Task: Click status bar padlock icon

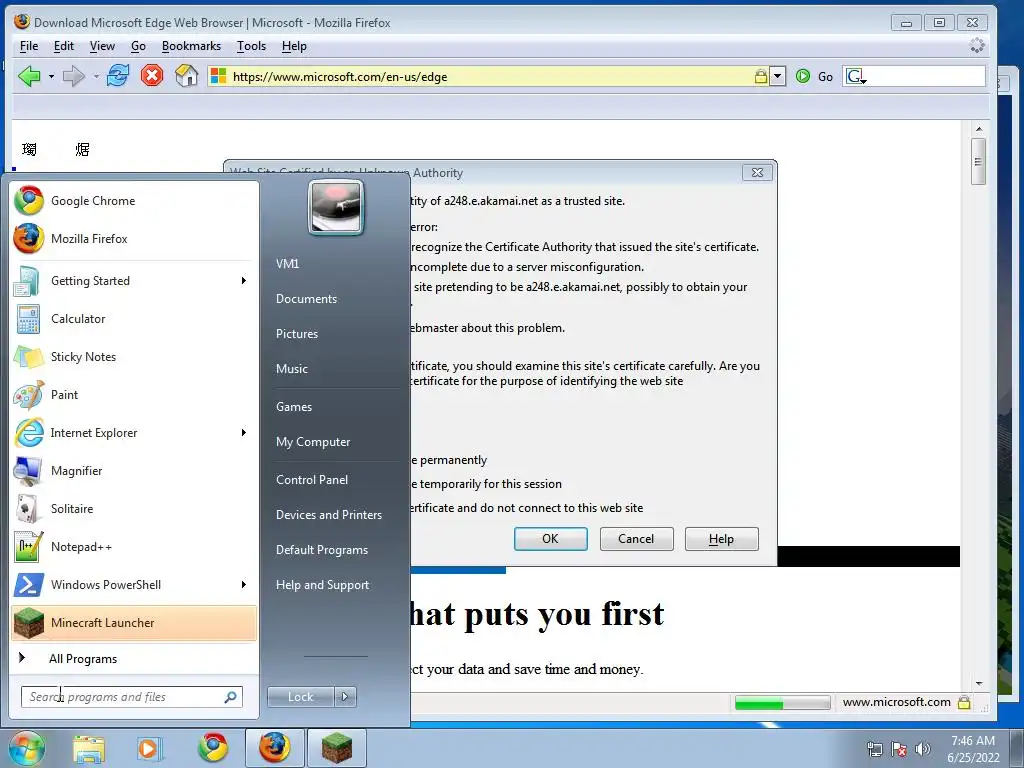Action: pos(964,703)
